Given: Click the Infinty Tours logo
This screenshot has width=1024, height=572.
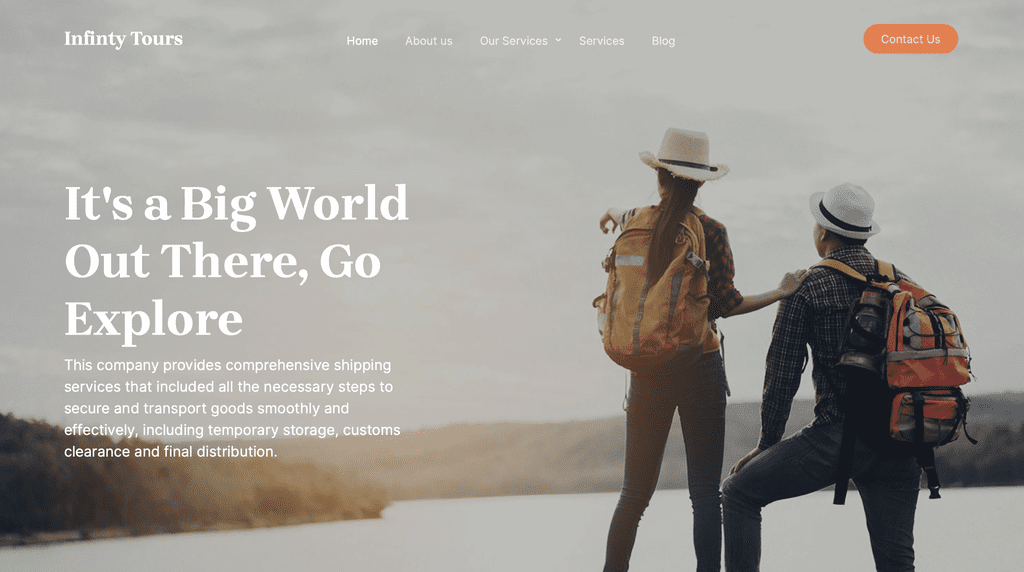Looking at the screenshot, I should pos(123,39).
